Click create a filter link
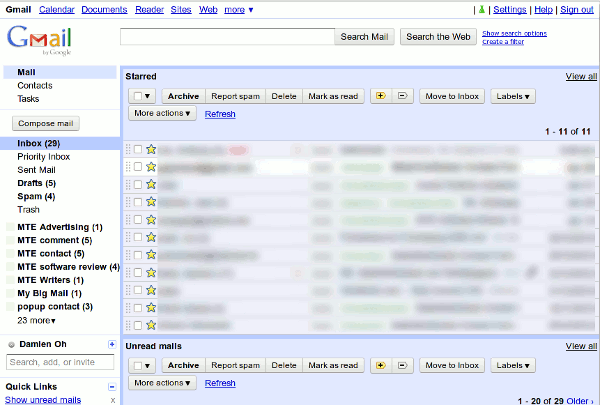The width and height of the screenshot is (600, 405). coord(503,41)
